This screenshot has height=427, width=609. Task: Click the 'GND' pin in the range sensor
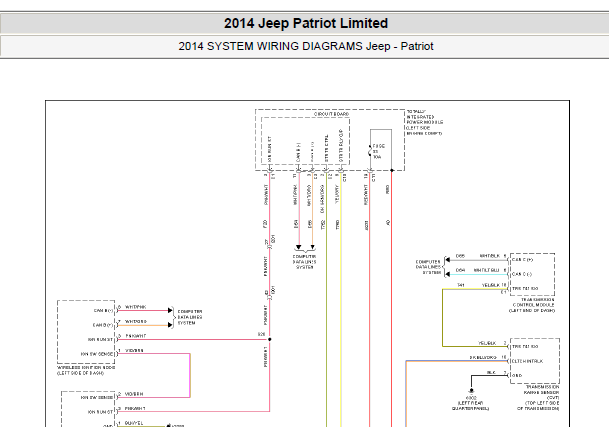tap(517, 375)
